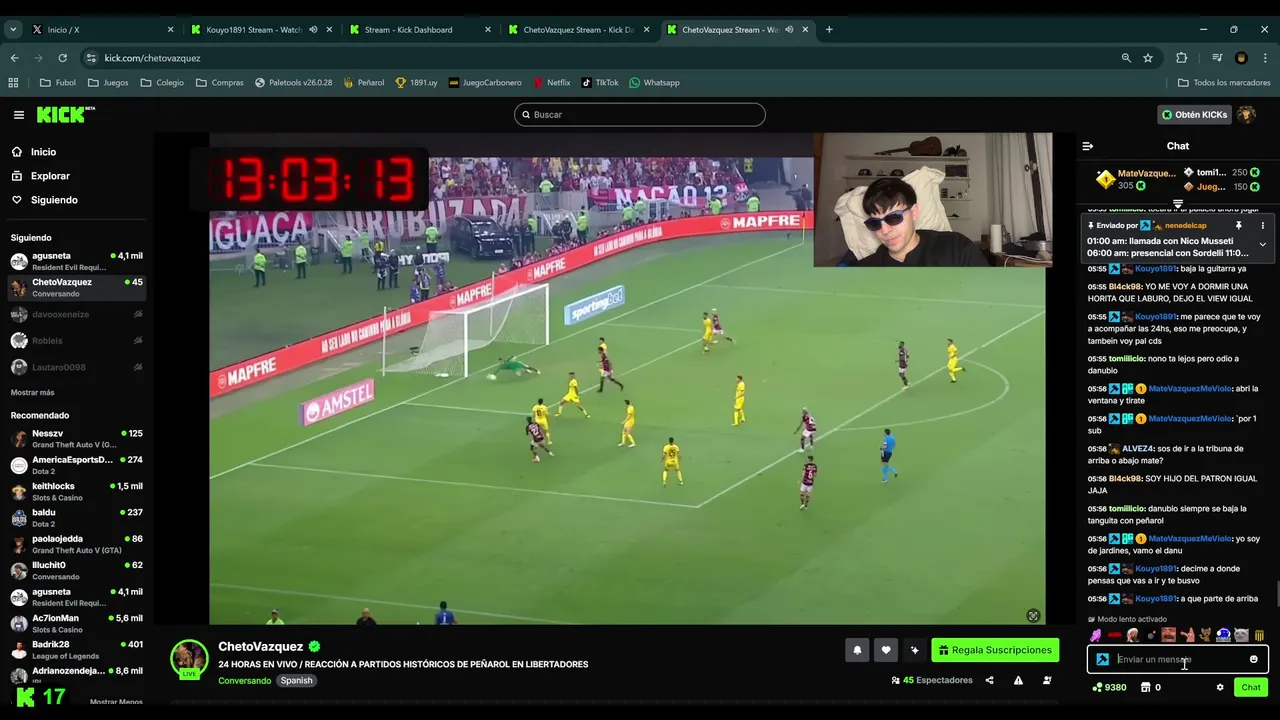Collapse list with Mostrar Menos

point(116,702)
